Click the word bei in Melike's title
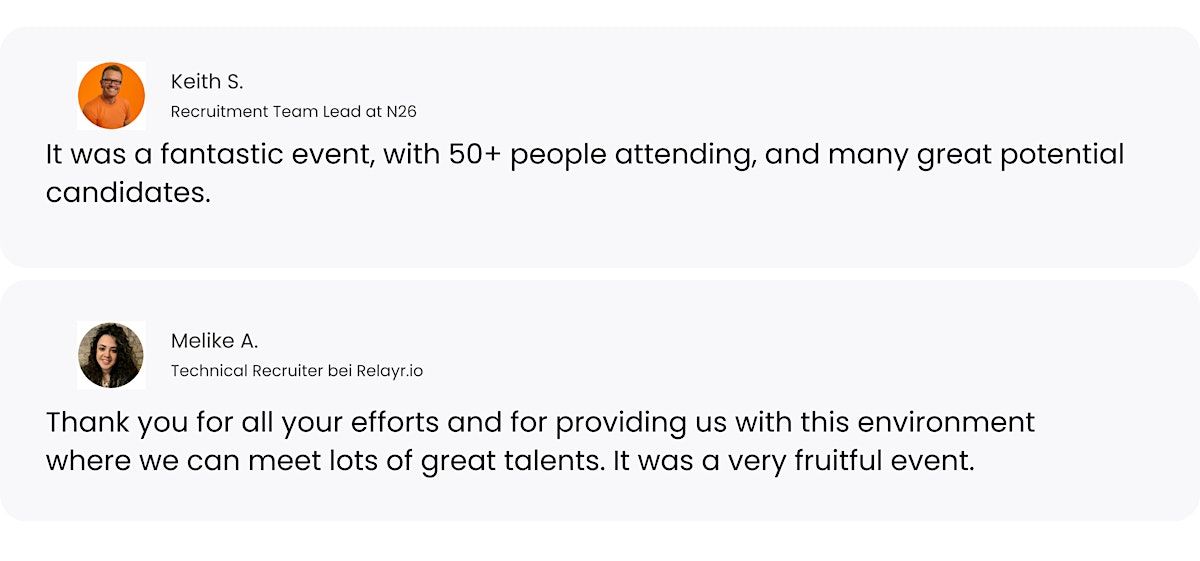The width and height of the screenshot is (1200, 561). point(340,371)
